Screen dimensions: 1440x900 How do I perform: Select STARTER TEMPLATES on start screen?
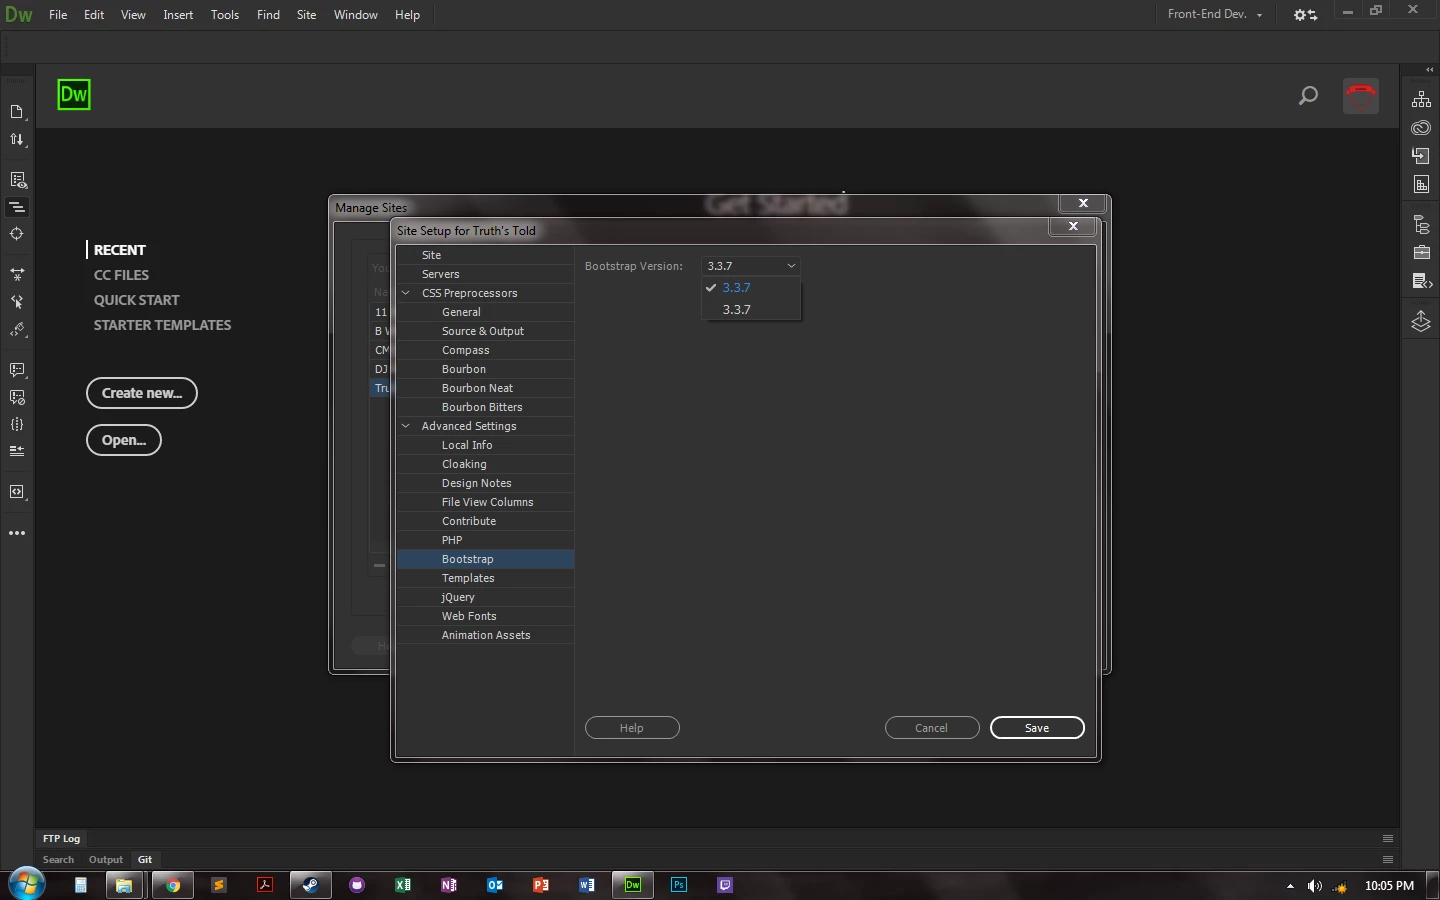click(x=162, y=325)
